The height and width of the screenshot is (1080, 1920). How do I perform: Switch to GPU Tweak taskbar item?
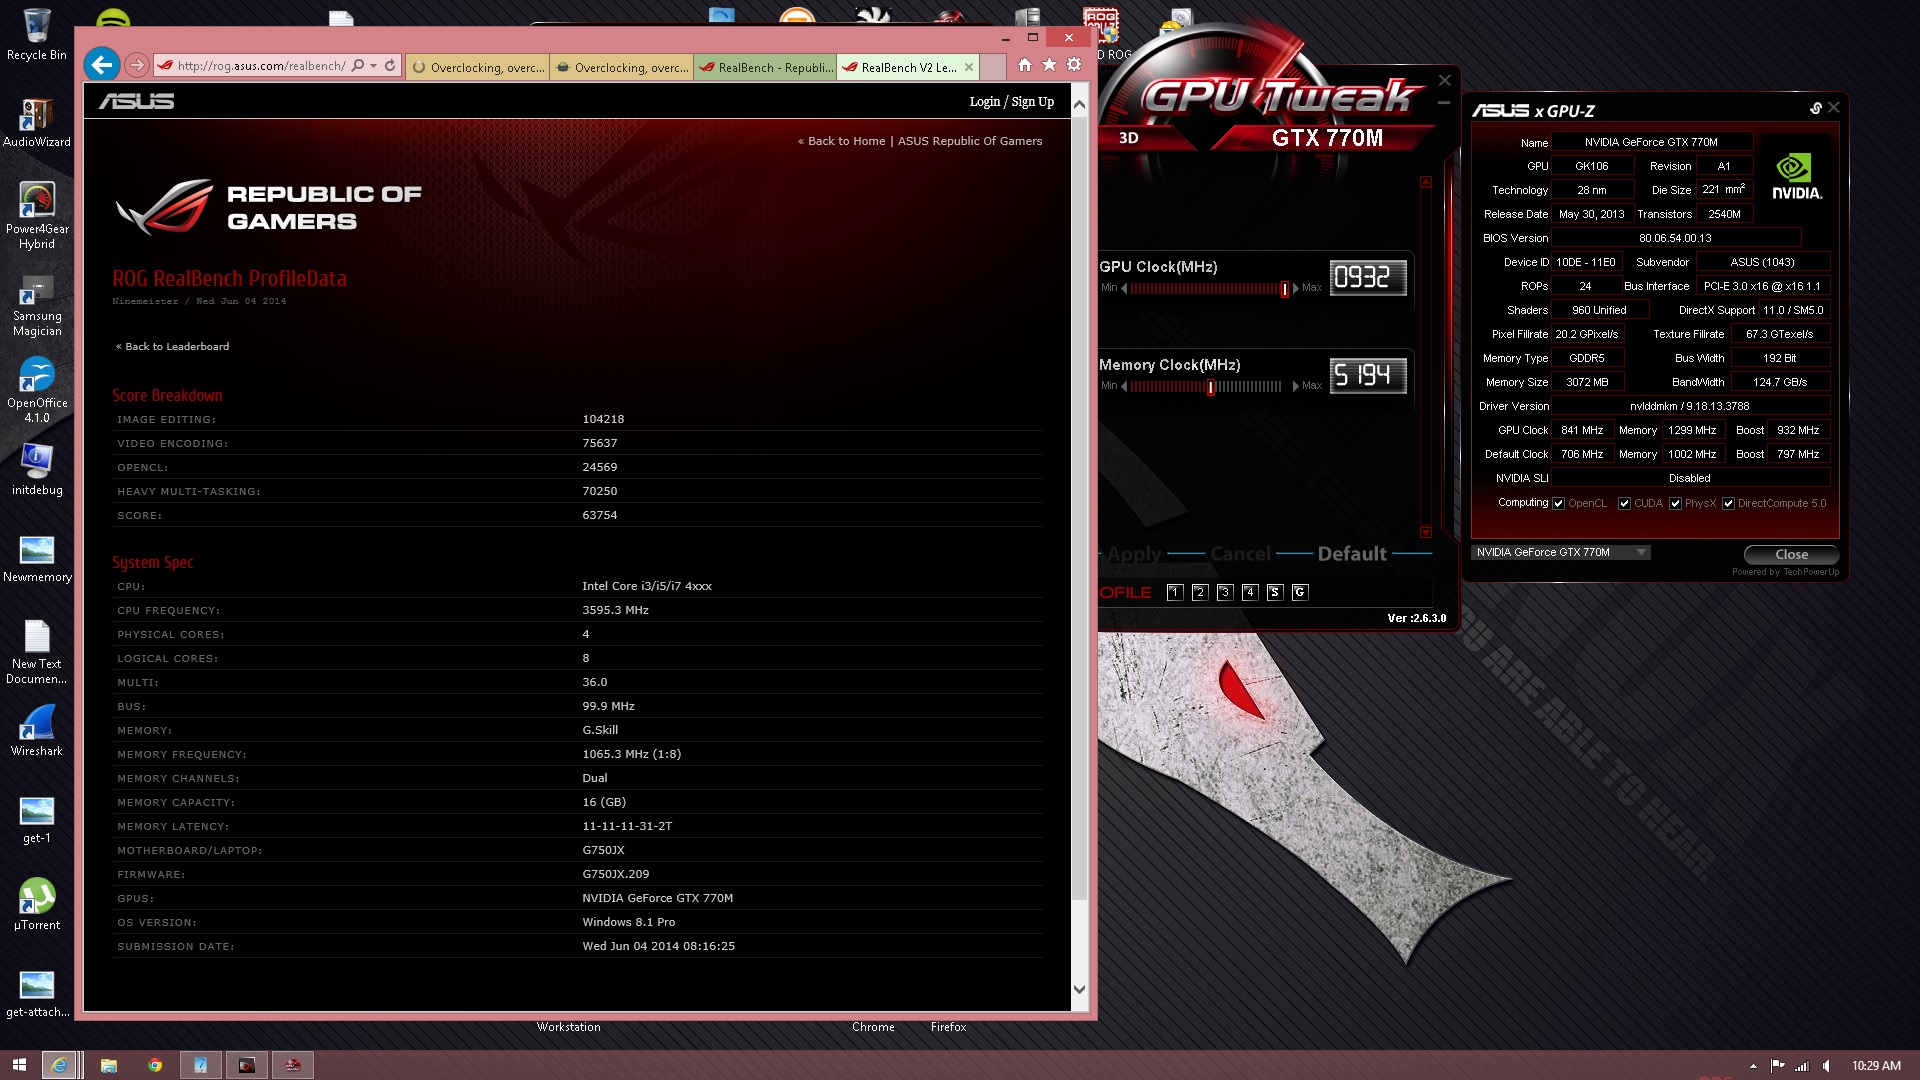(293, 1065)
